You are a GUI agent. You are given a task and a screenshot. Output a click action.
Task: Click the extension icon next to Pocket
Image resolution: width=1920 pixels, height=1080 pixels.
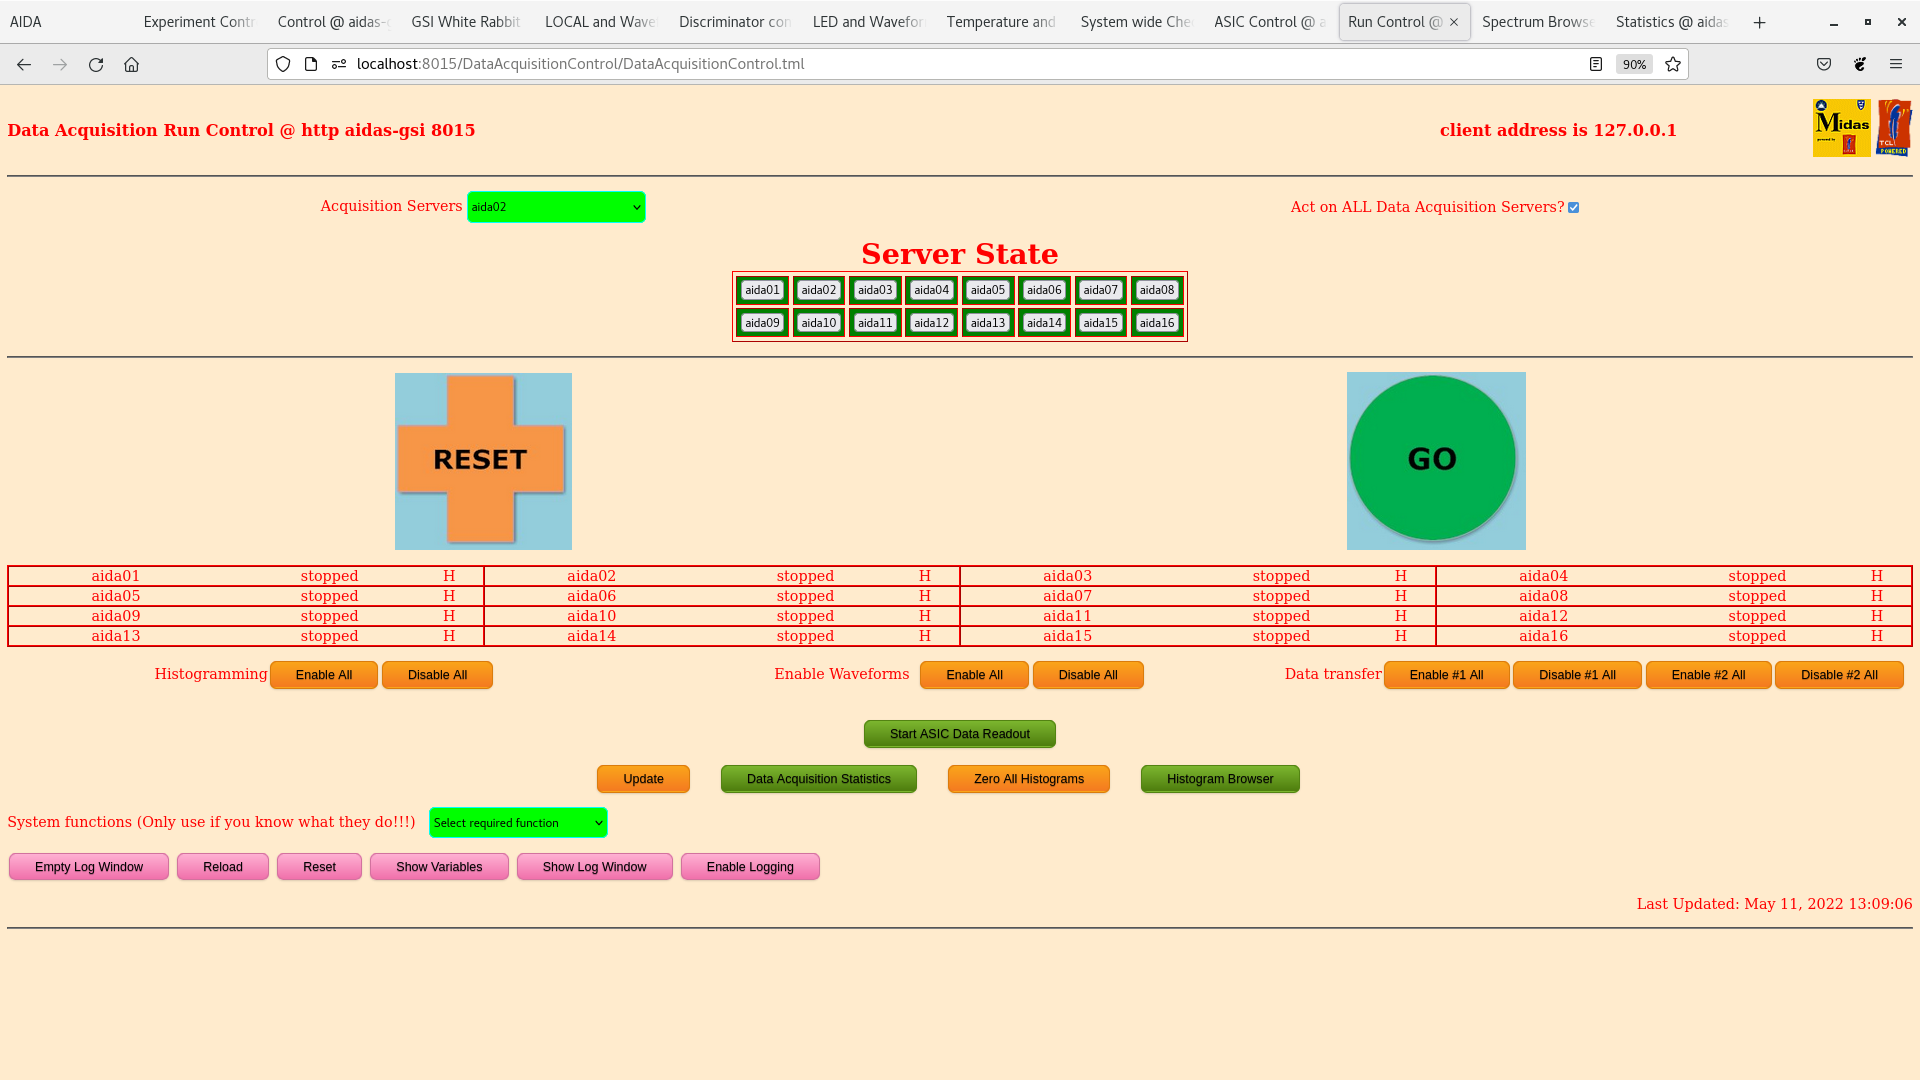(1860, 64)
